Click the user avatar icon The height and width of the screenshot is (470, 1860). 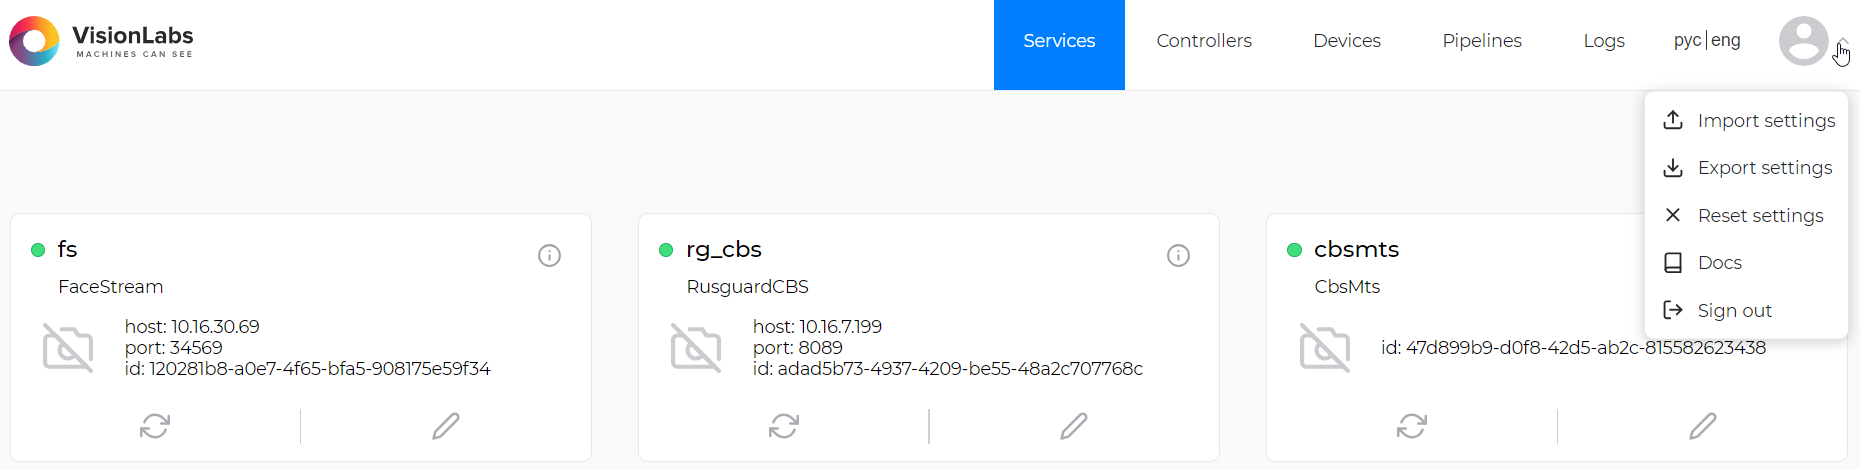(x=1803, y=41)
